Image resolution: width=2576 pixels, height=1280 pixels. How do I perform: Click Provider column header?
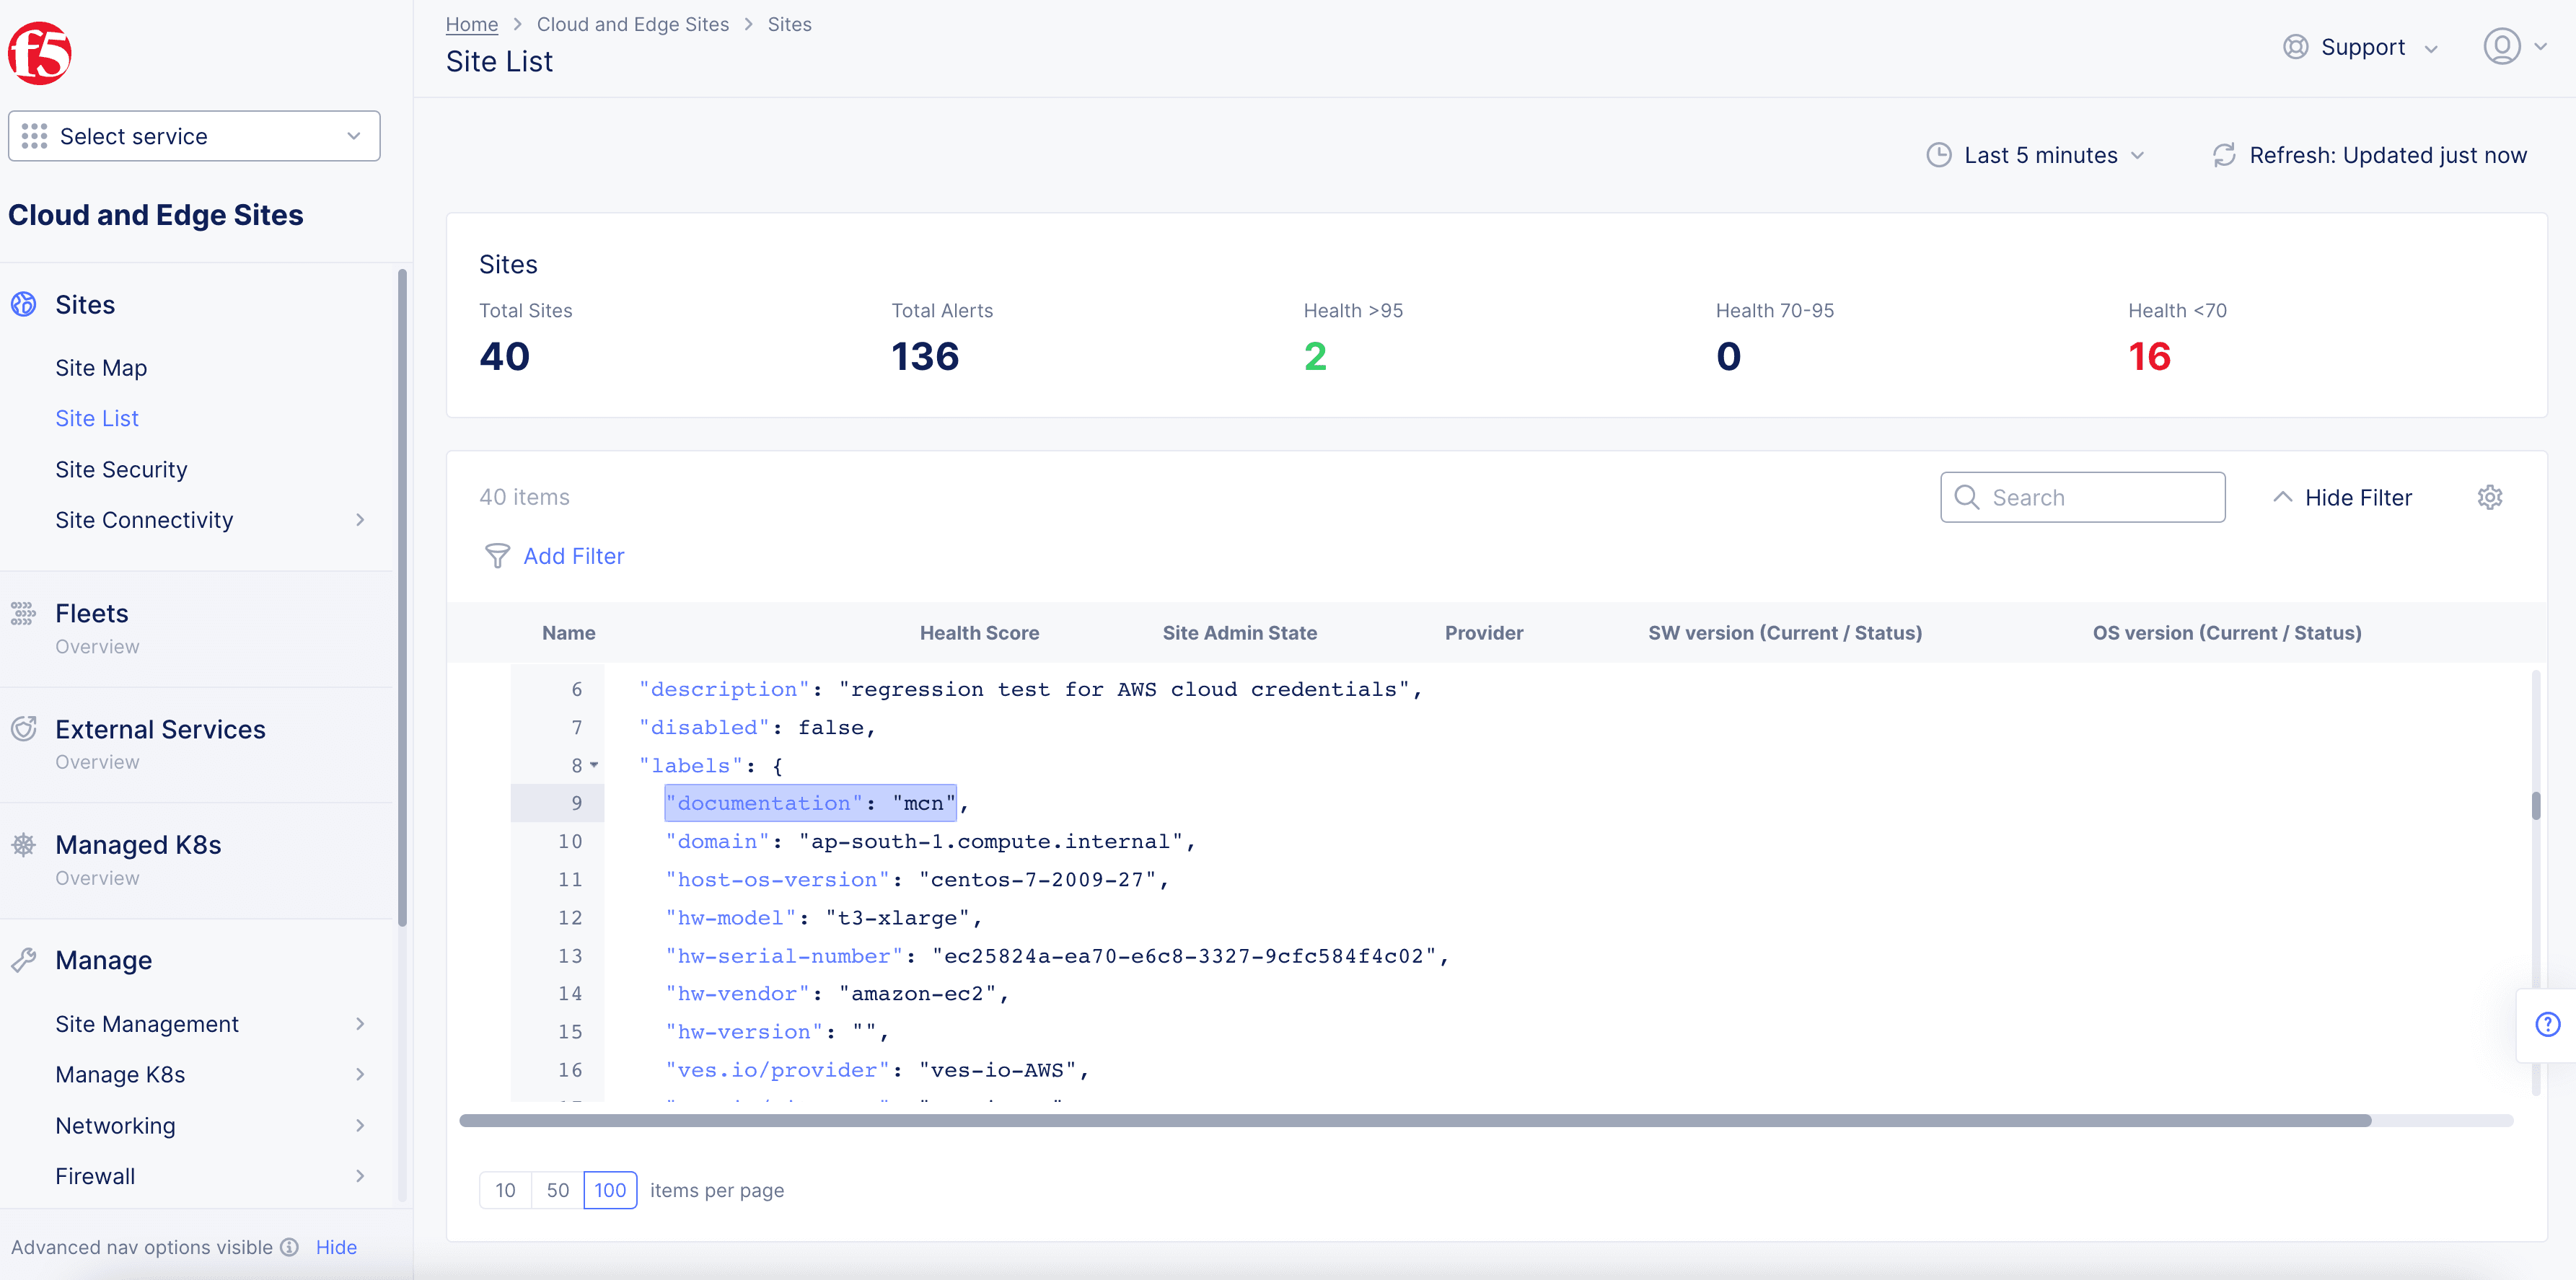click(1484, 632)
